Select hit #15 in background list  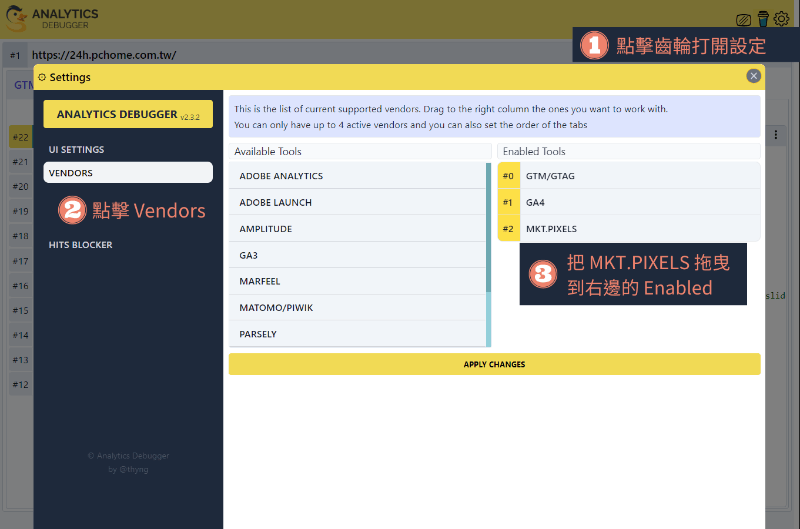click(x=21, y=311)
